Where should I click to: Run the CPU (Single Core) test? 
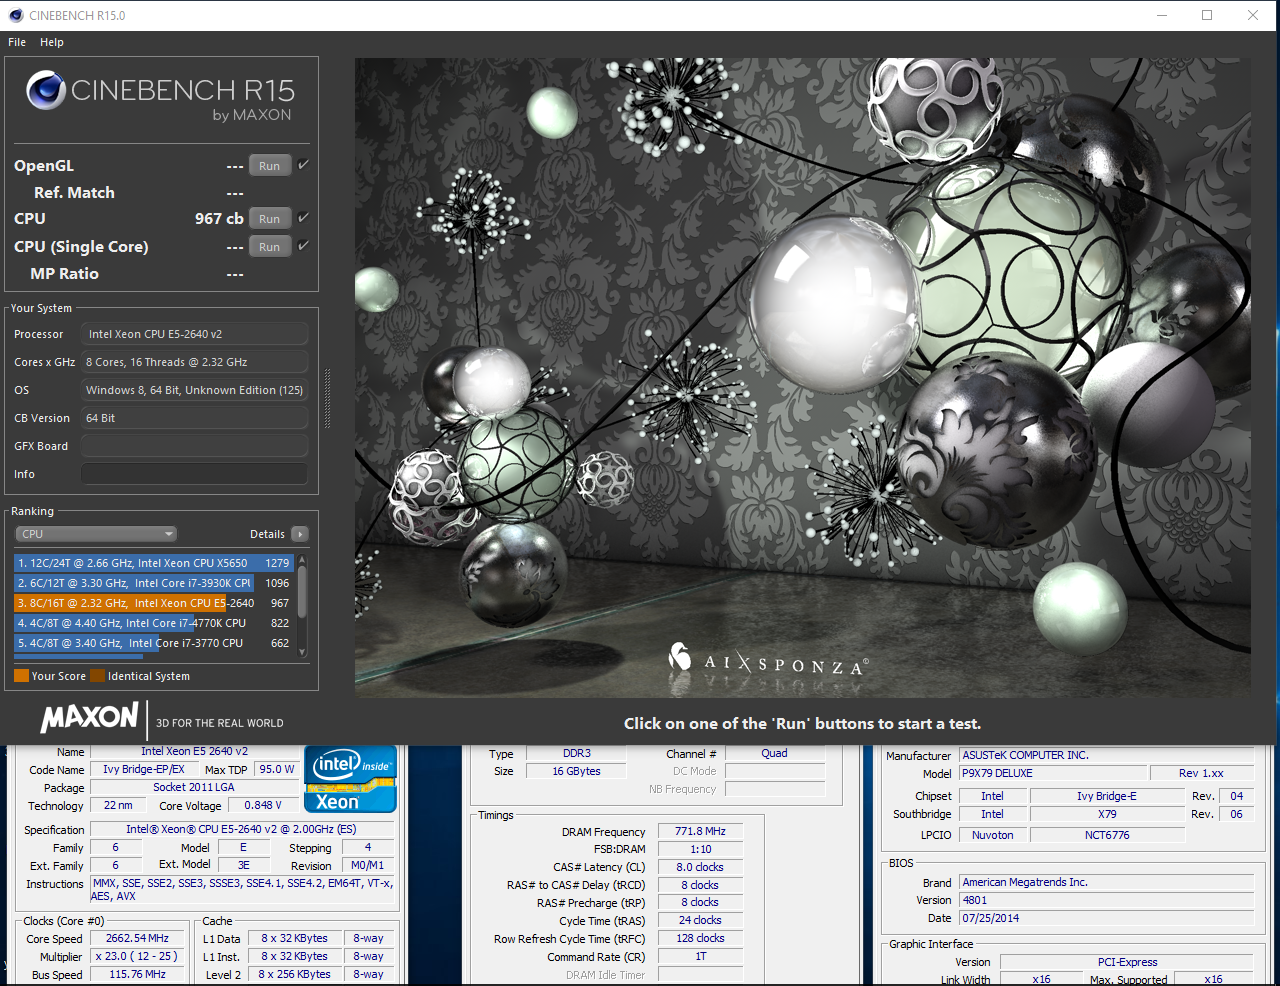(270, 247)
